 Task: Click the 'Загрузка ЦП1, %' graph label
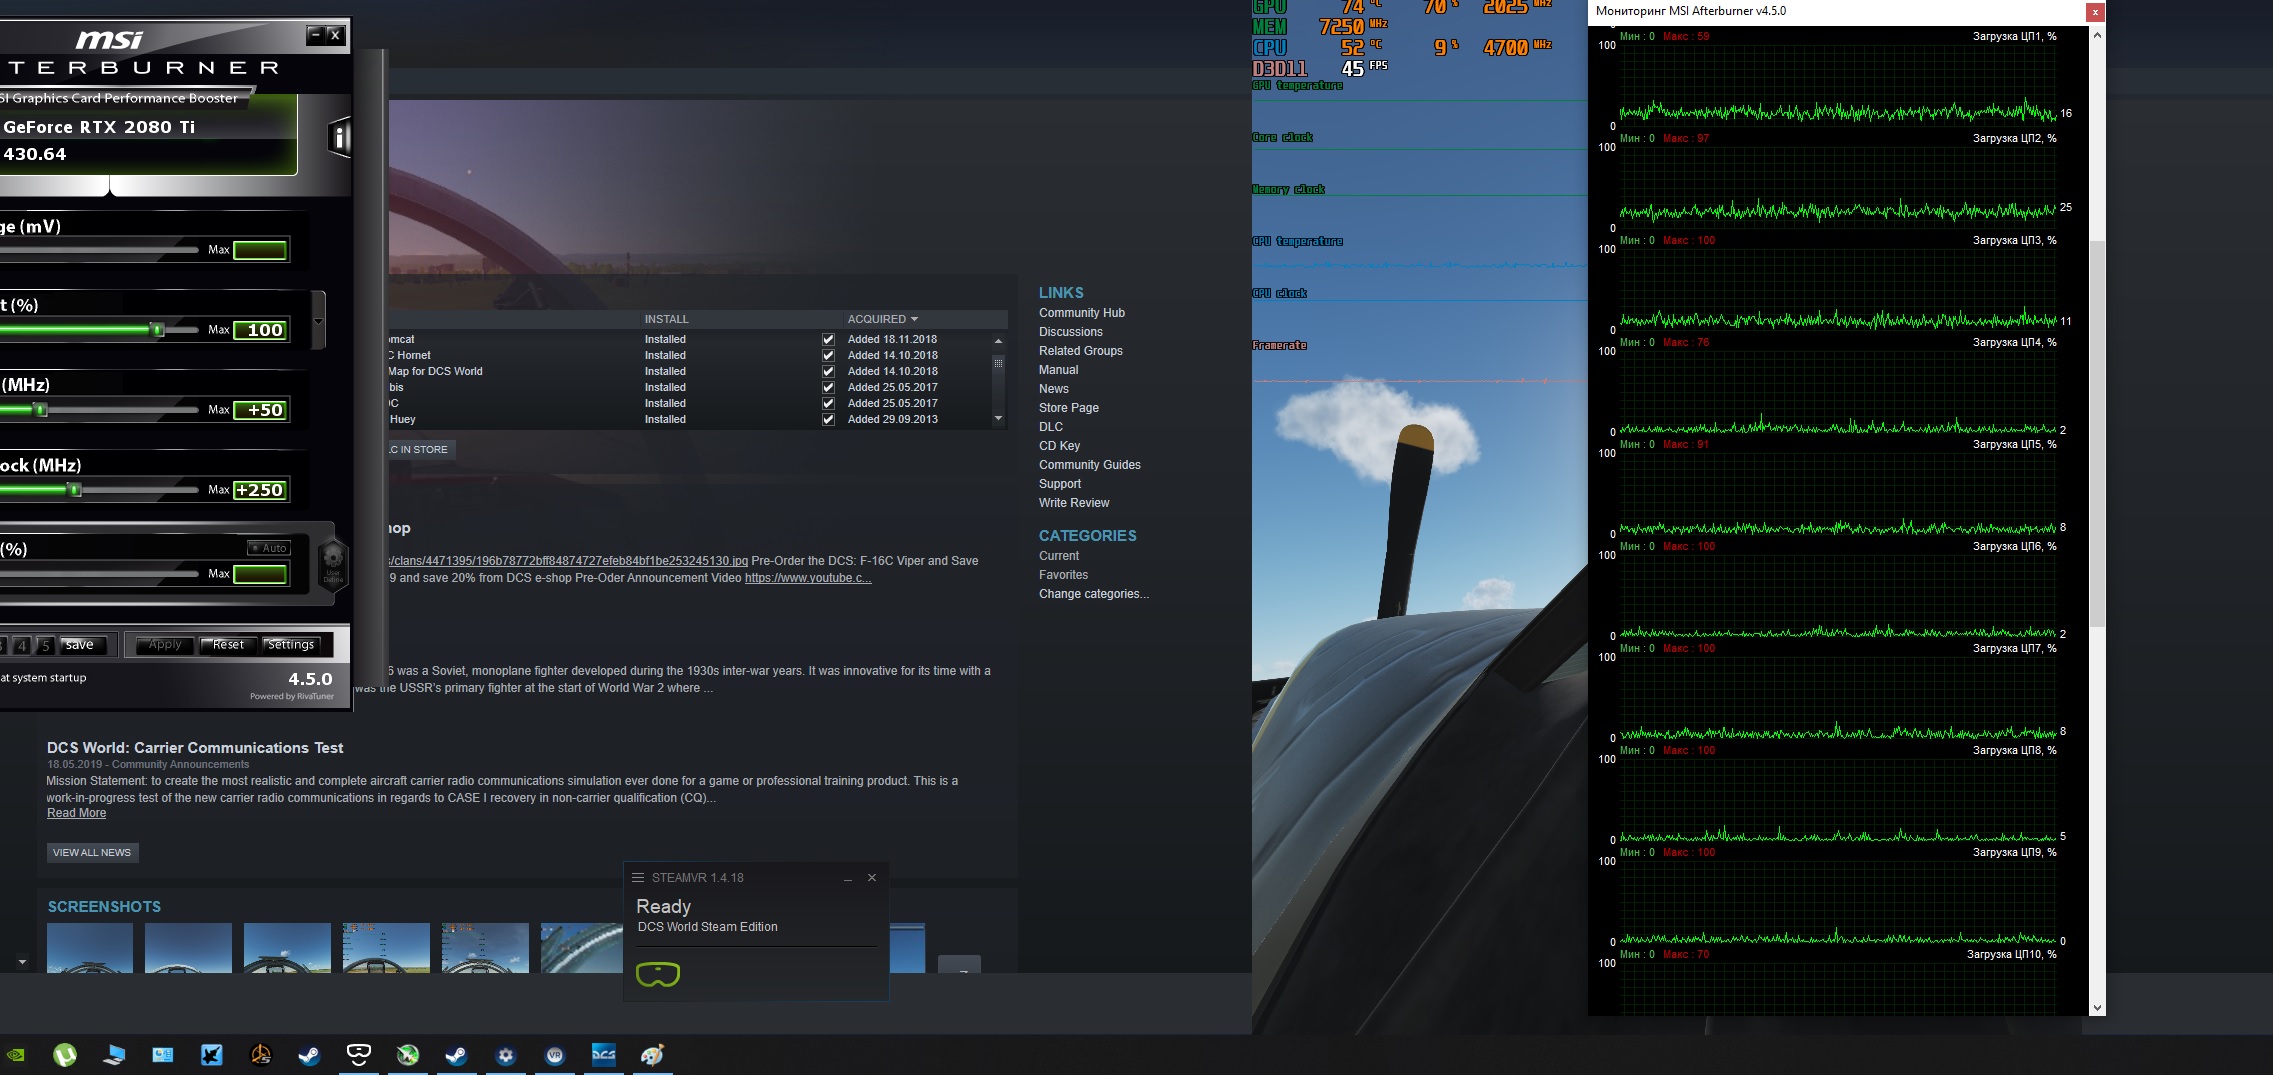[x=2014, y=36]
